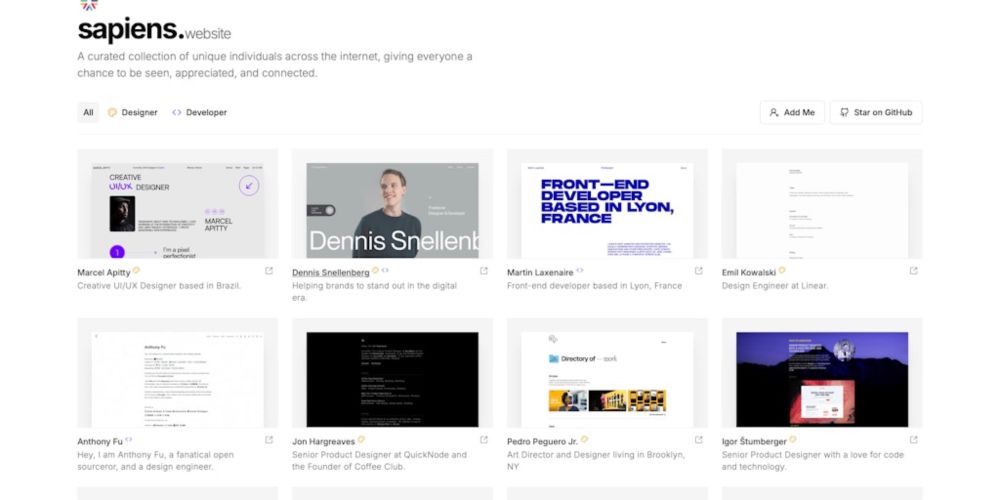
Task: Open Anthony Fu website thumbnail
Action: coord(177,373)
